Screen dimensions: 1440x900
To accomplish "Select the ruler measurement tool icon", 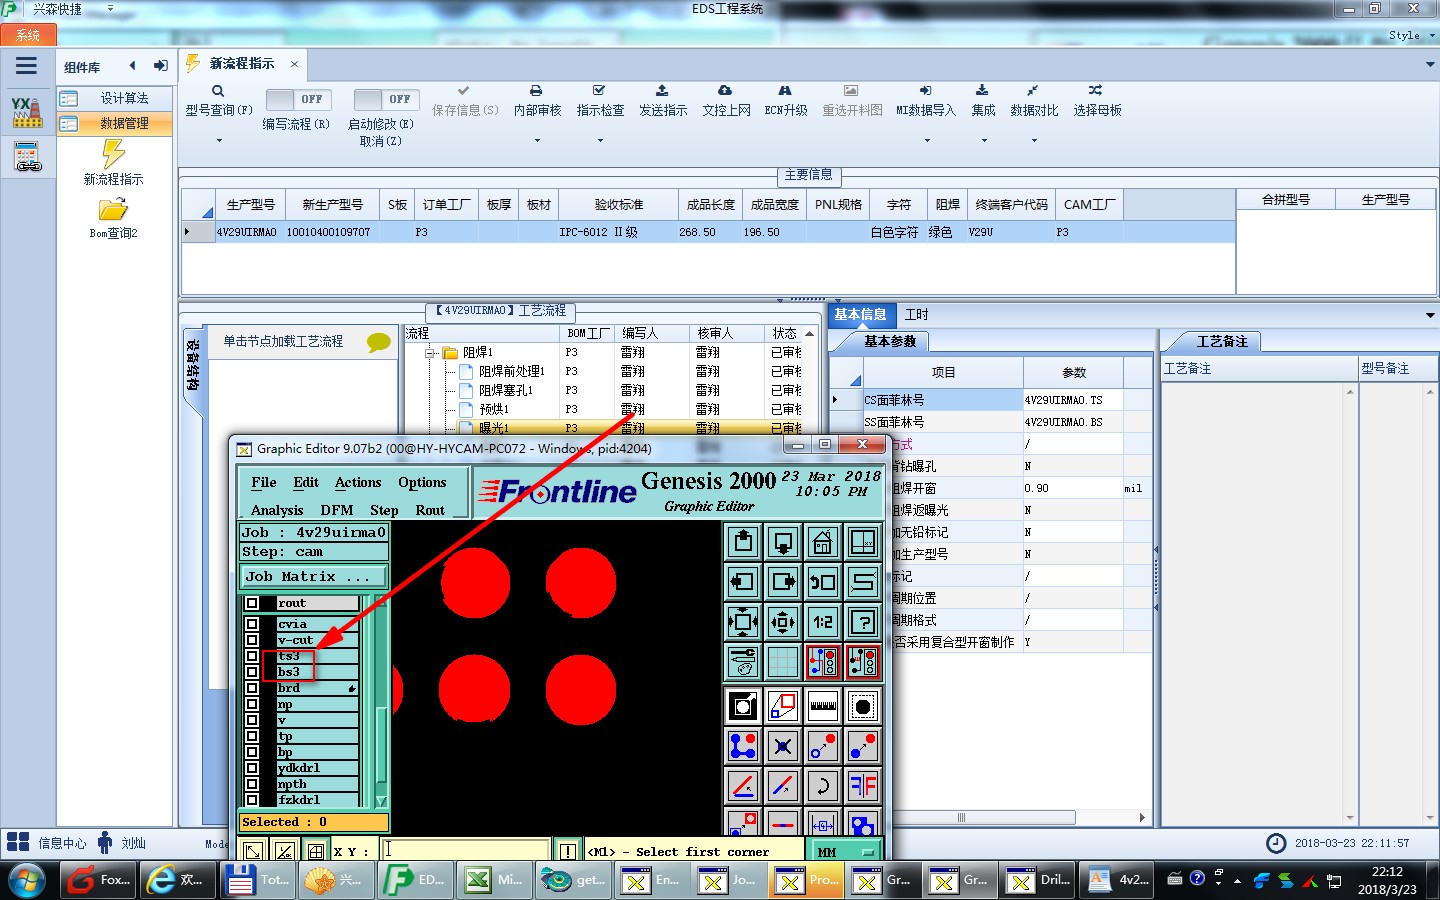I will (823, 706).
